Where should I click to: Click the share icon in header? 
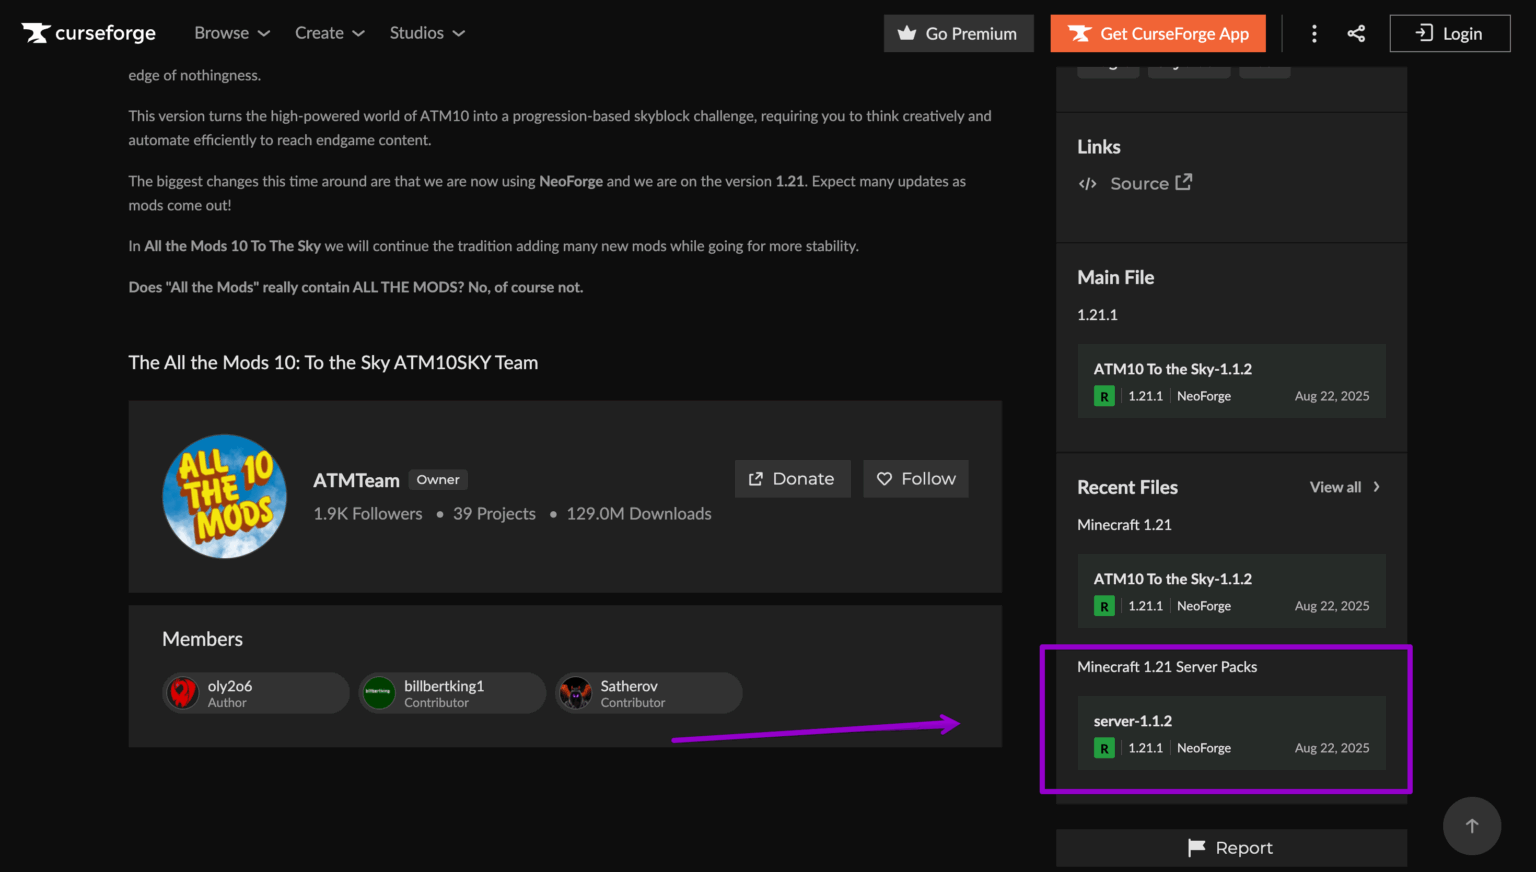1356,34
